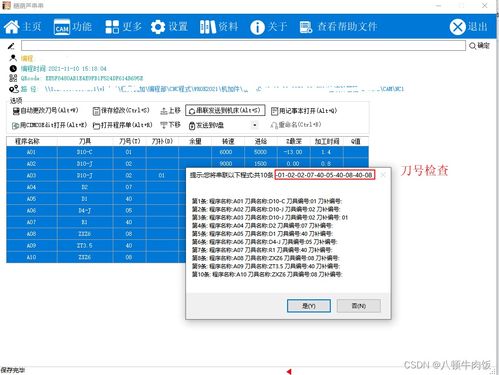
Task: Open the CAM 功能 menu
Action: click(x=62, y=27)
